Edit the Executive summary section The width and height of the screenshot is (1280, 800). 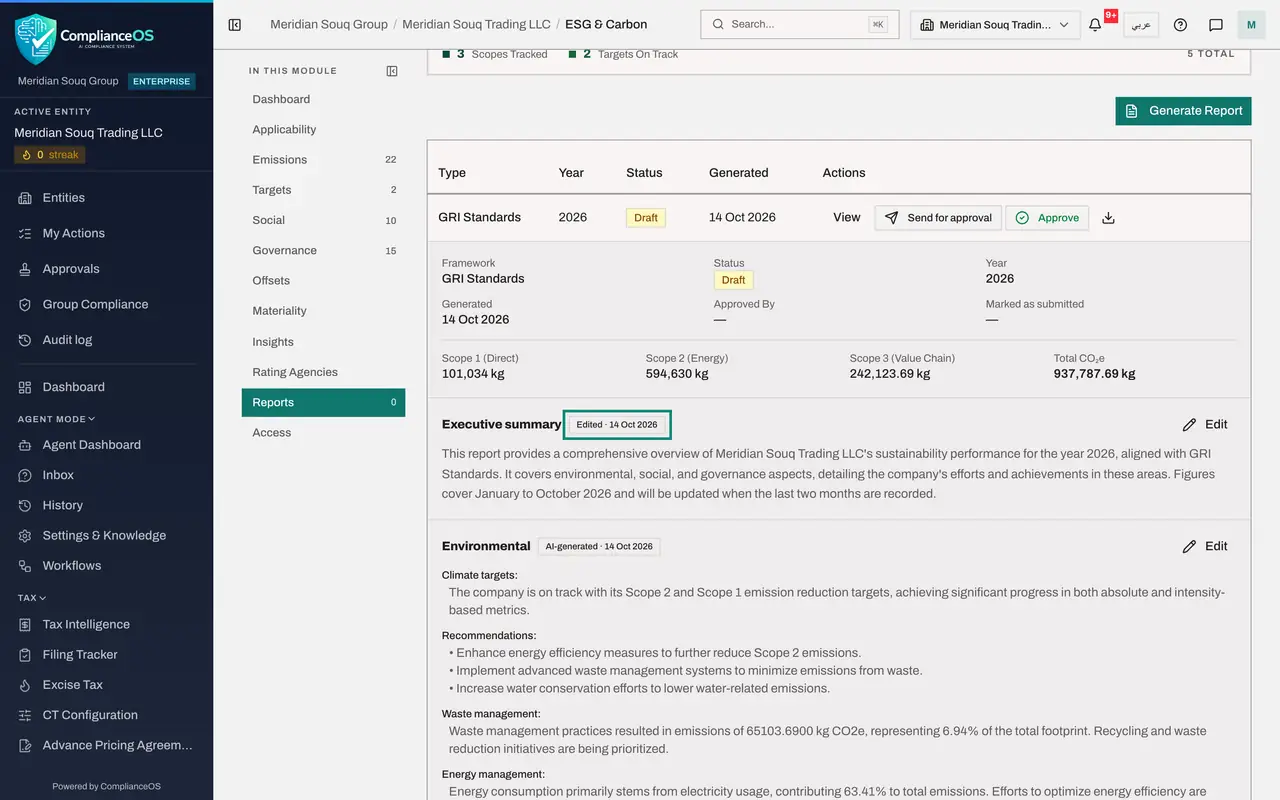click(x=1205, y=424)
